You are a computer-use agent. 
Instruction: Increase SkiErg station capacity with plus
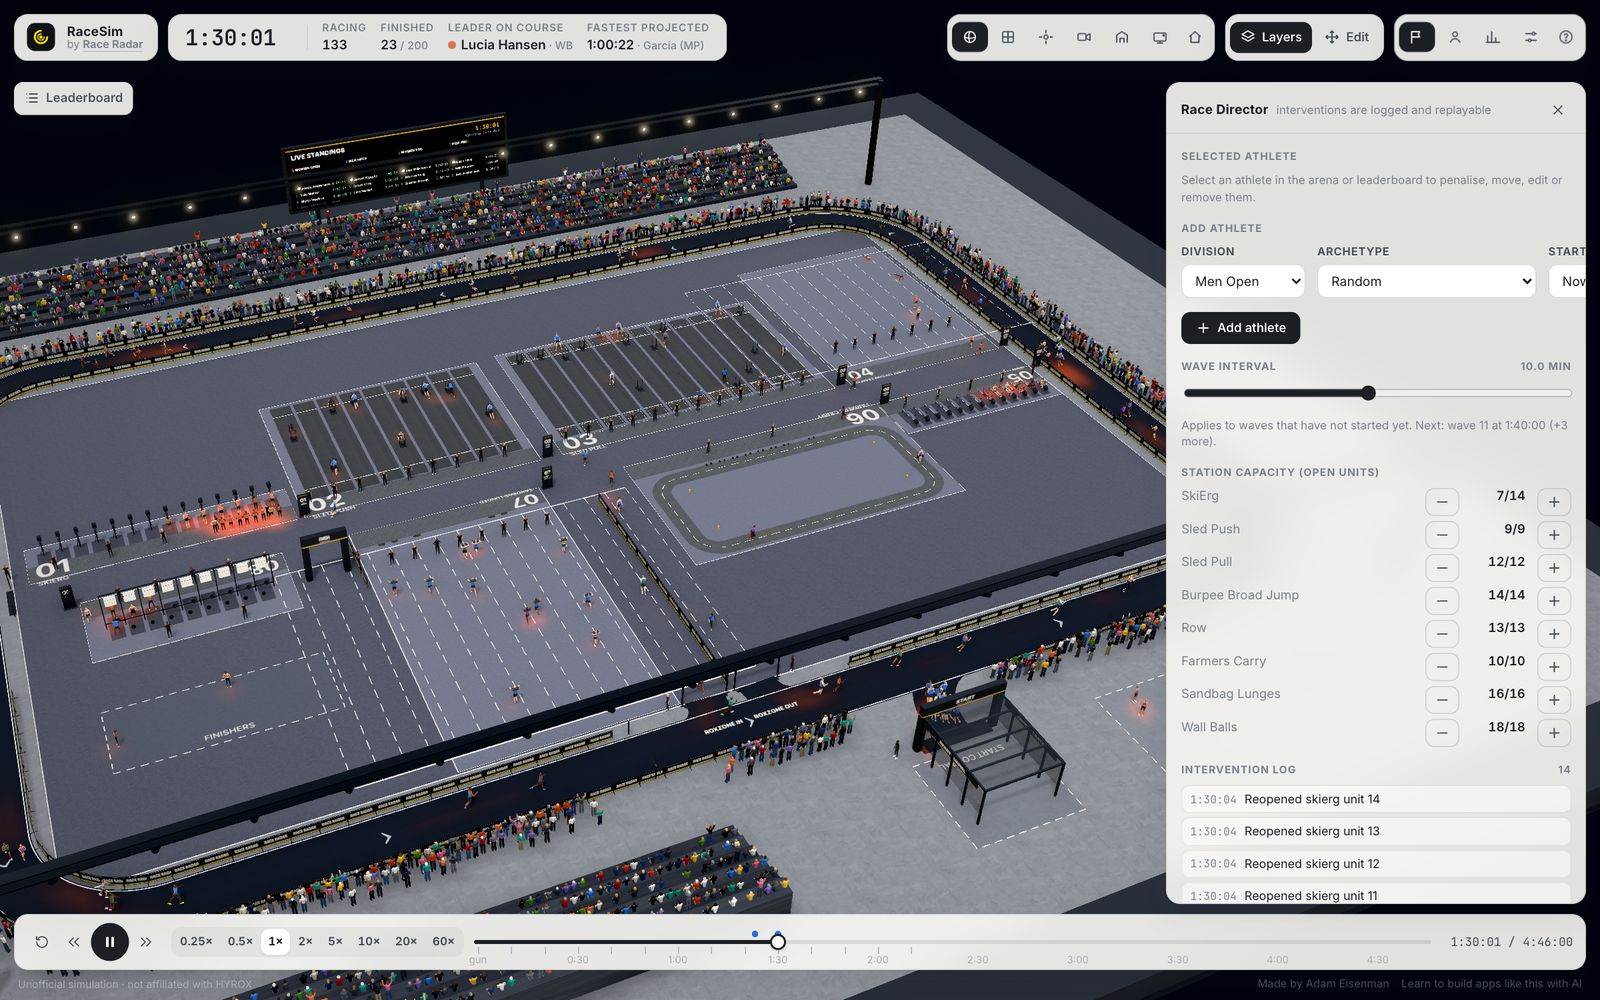1554,502
